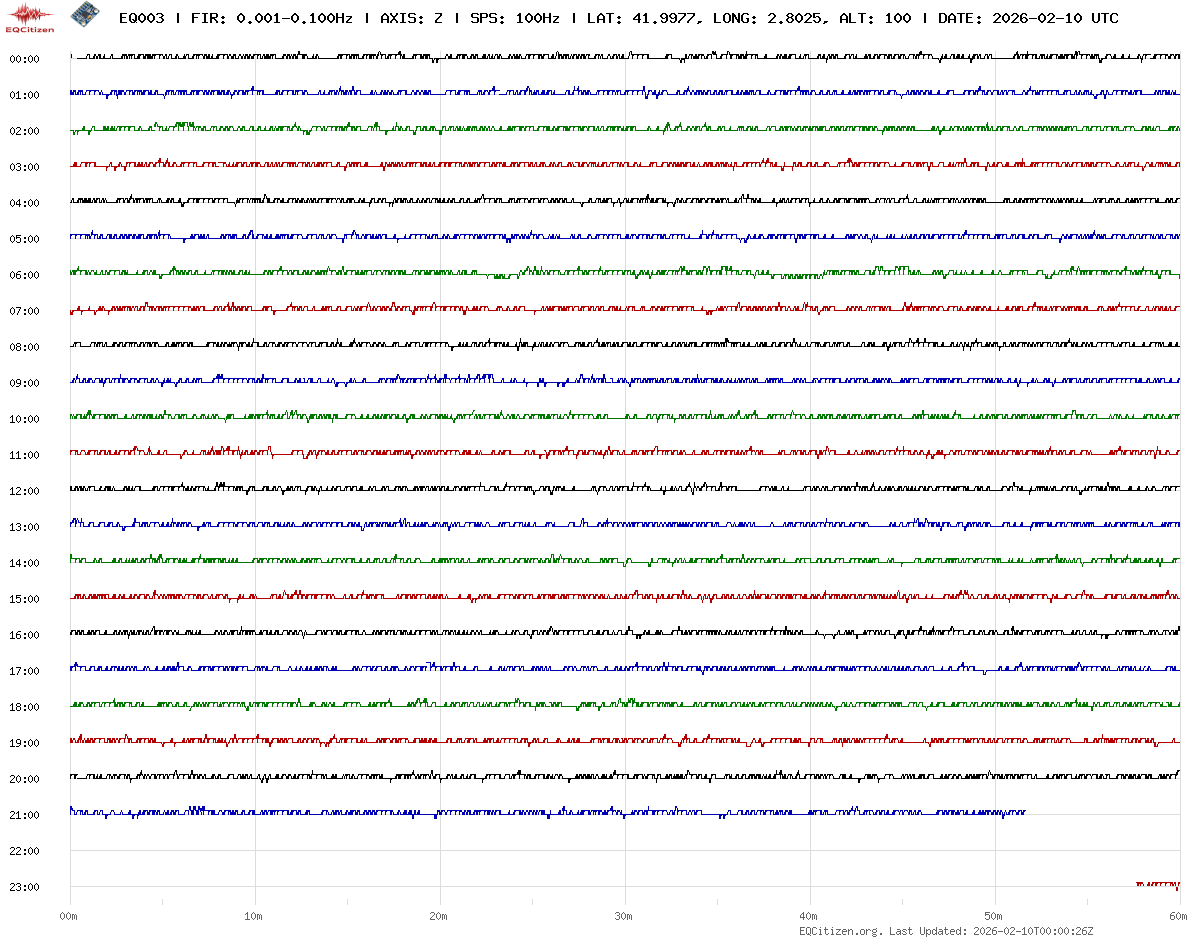Select the 00:00 hour row label
The image size is (1200, 940).
click(24, 59)
